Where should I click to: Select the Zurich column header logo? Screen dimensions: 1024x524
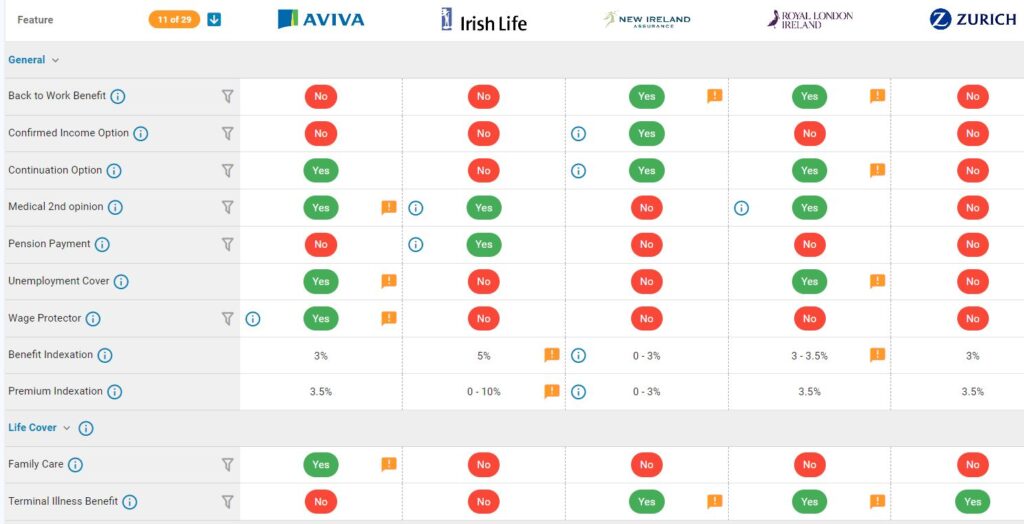(x=972, y=19)
